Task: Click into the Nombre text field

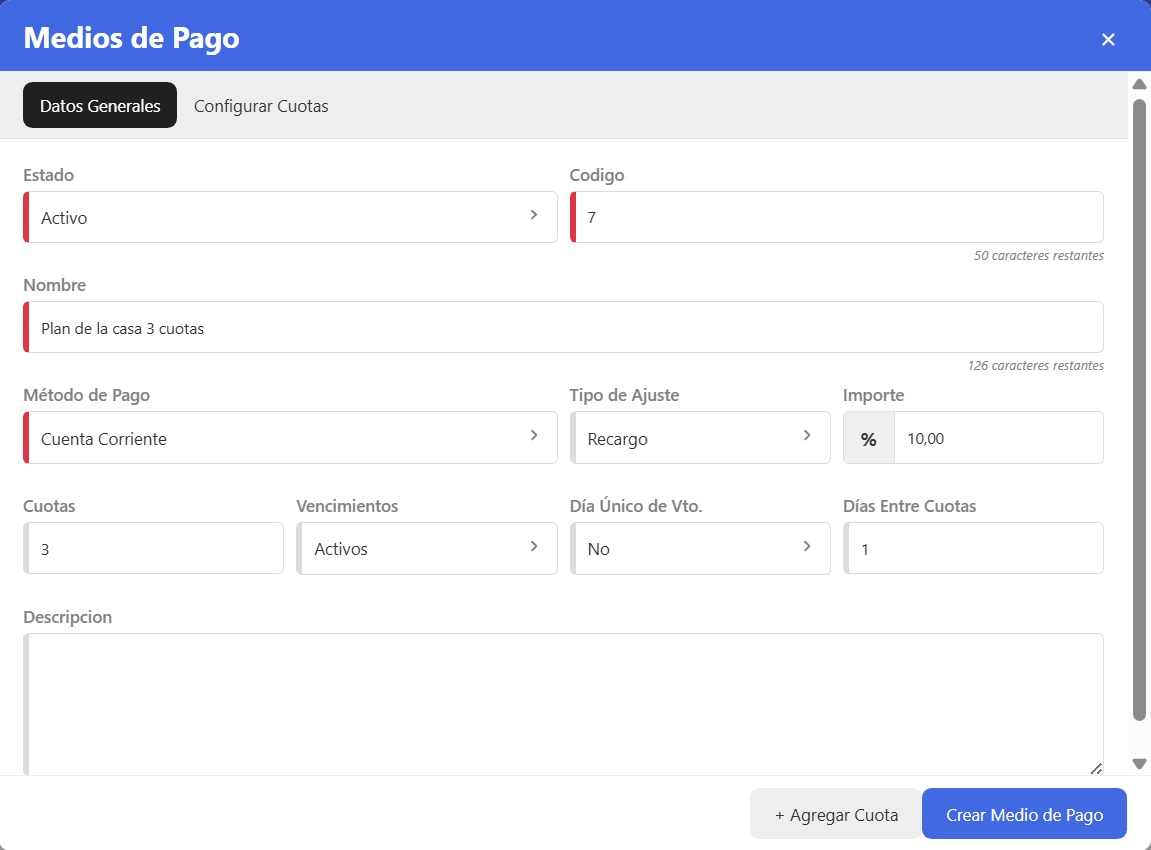Action: (x=565, y=328)
